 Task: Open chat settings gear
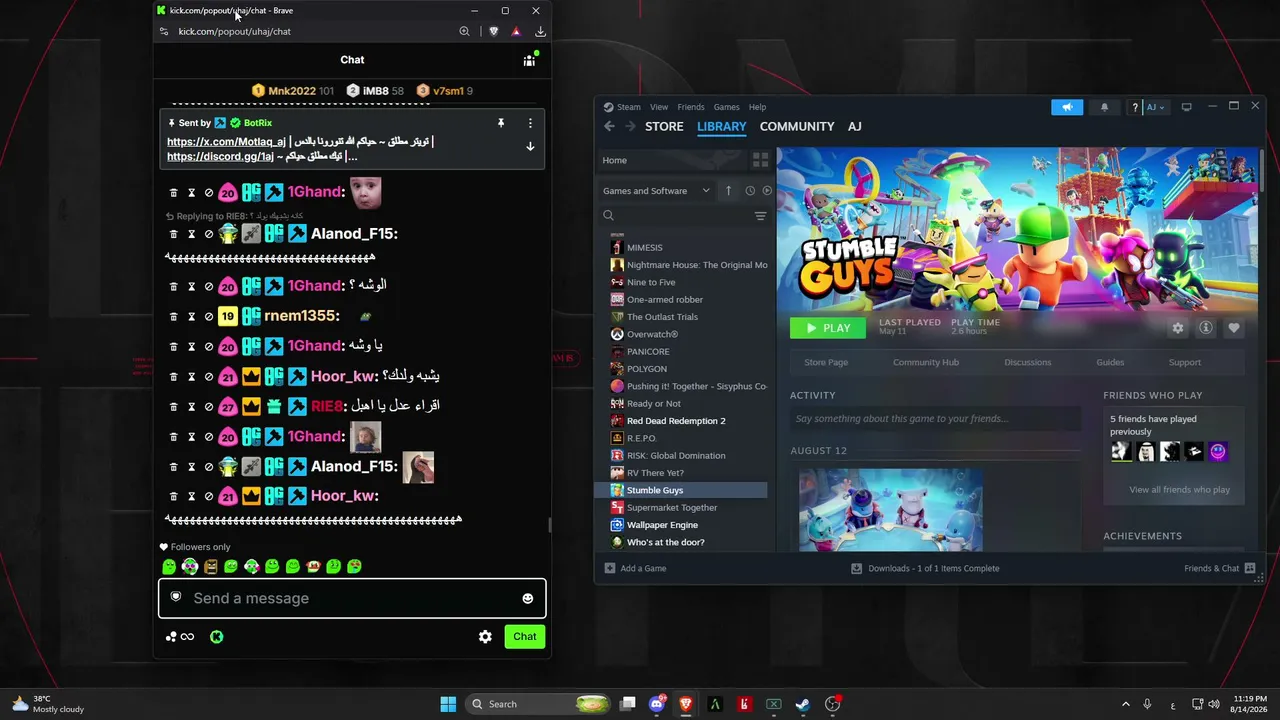point(485,637)
